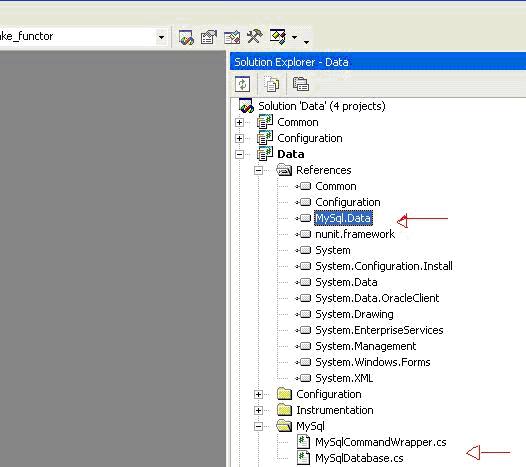Click Solution 'Data' (4 projects) root node
This screenshot has height=467, width=526.
coord(322,106)
